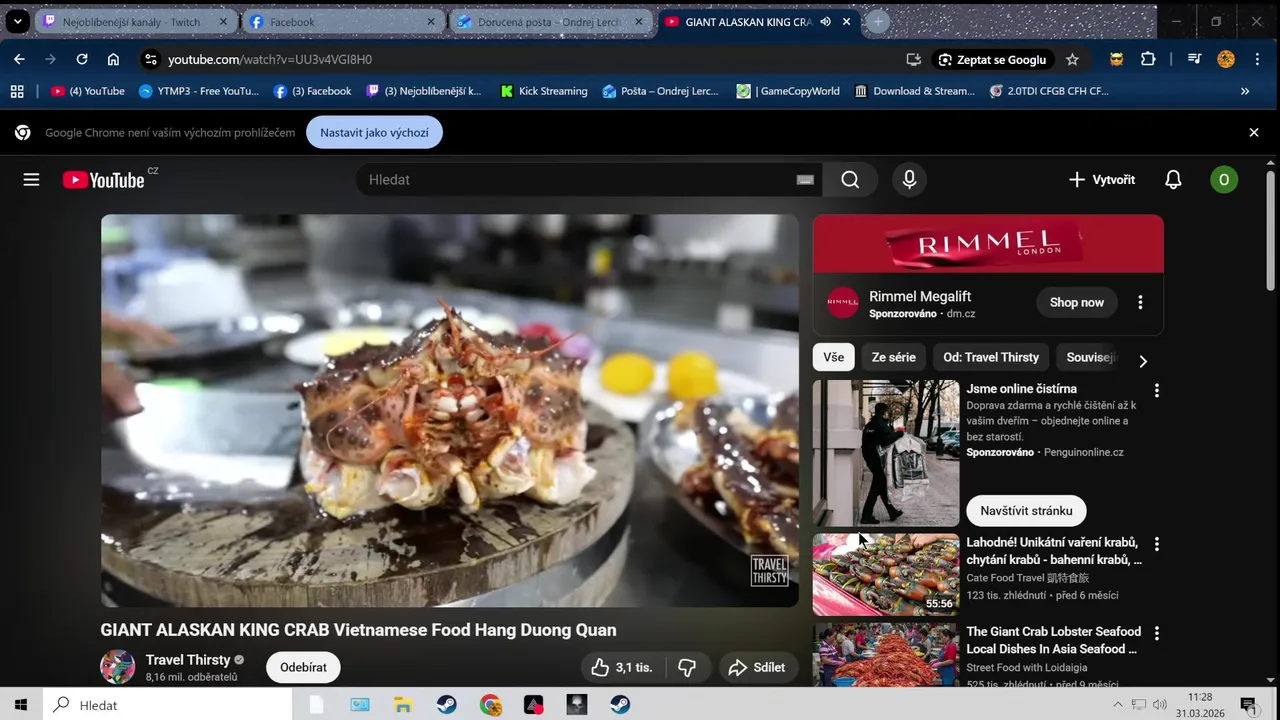Open the Kick Streaming bookmark
The width and height of the screenshot is (1280, 720).
coord(543,91)
